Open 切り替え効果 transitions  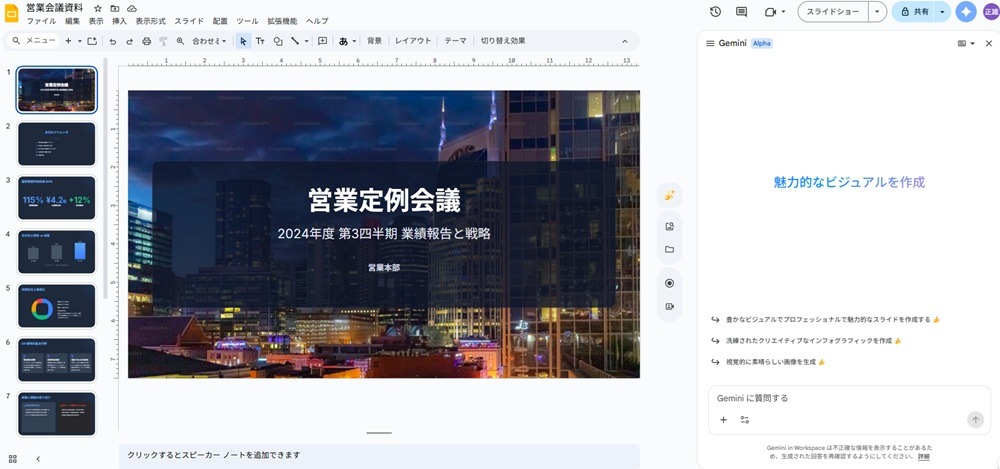pyautogui.click(x=503, y=41)
